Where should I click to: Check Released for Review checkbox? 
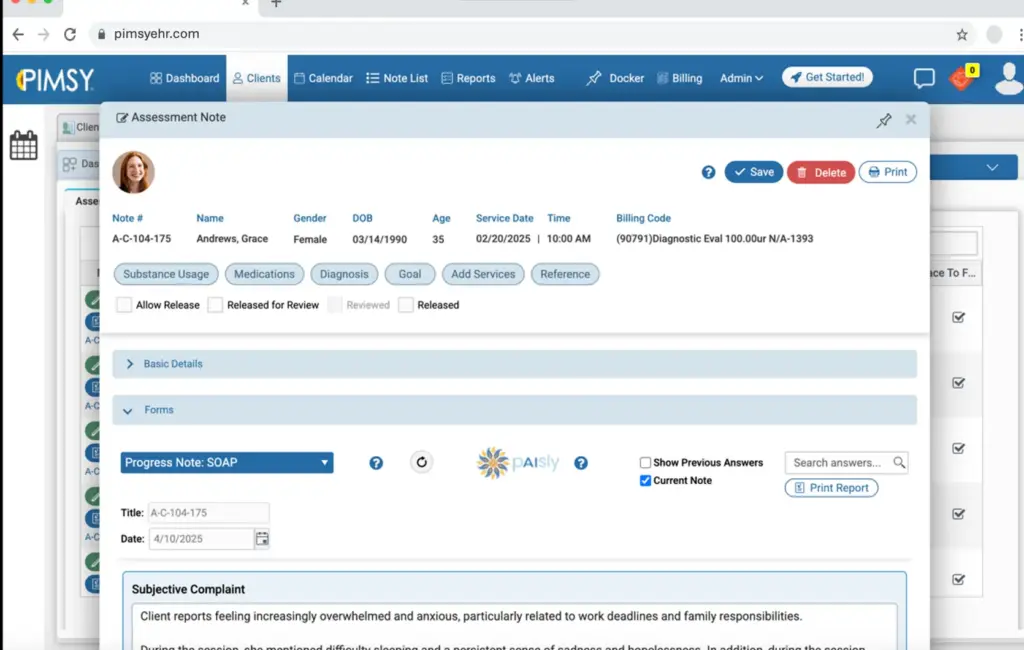[x=215, y=305]
